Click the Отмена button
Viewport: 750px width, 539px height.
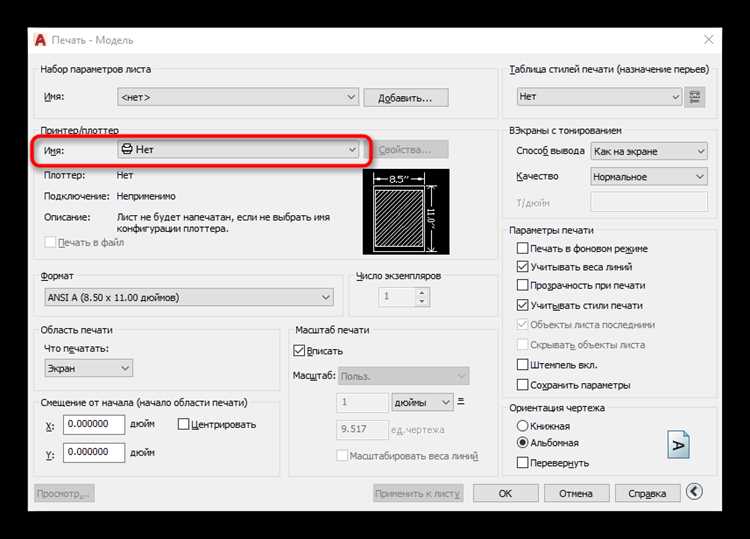pos(576,493)
